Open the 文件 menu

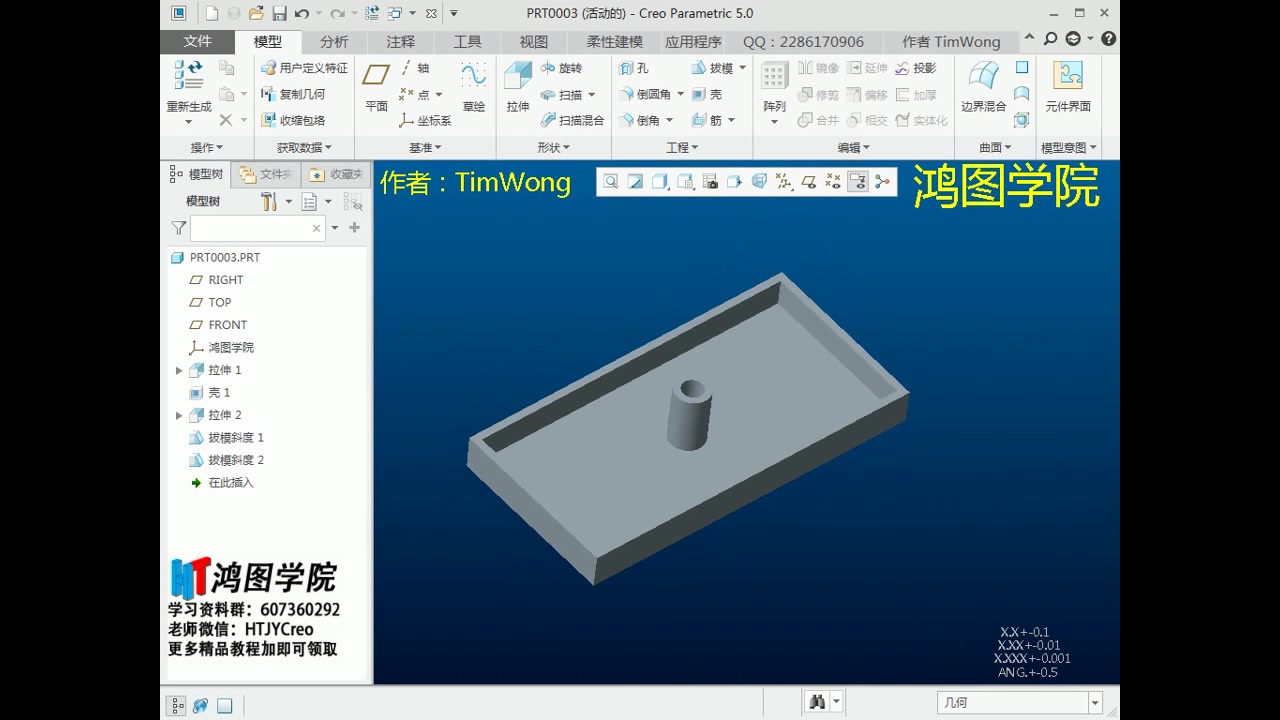pos(197,41)
